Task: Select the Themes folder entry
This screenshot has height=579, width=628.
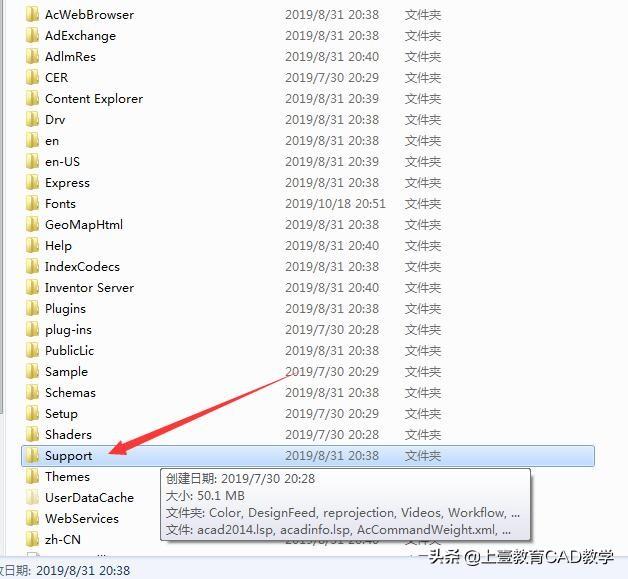Action: pyautogui.click(x=308, y=476)
